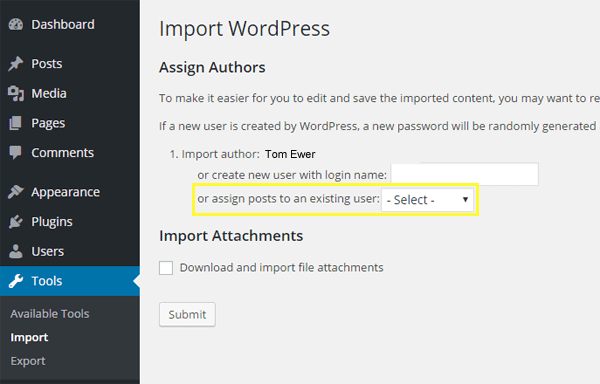Click the 'or assign posts to an existing user' label

(288, 199)
